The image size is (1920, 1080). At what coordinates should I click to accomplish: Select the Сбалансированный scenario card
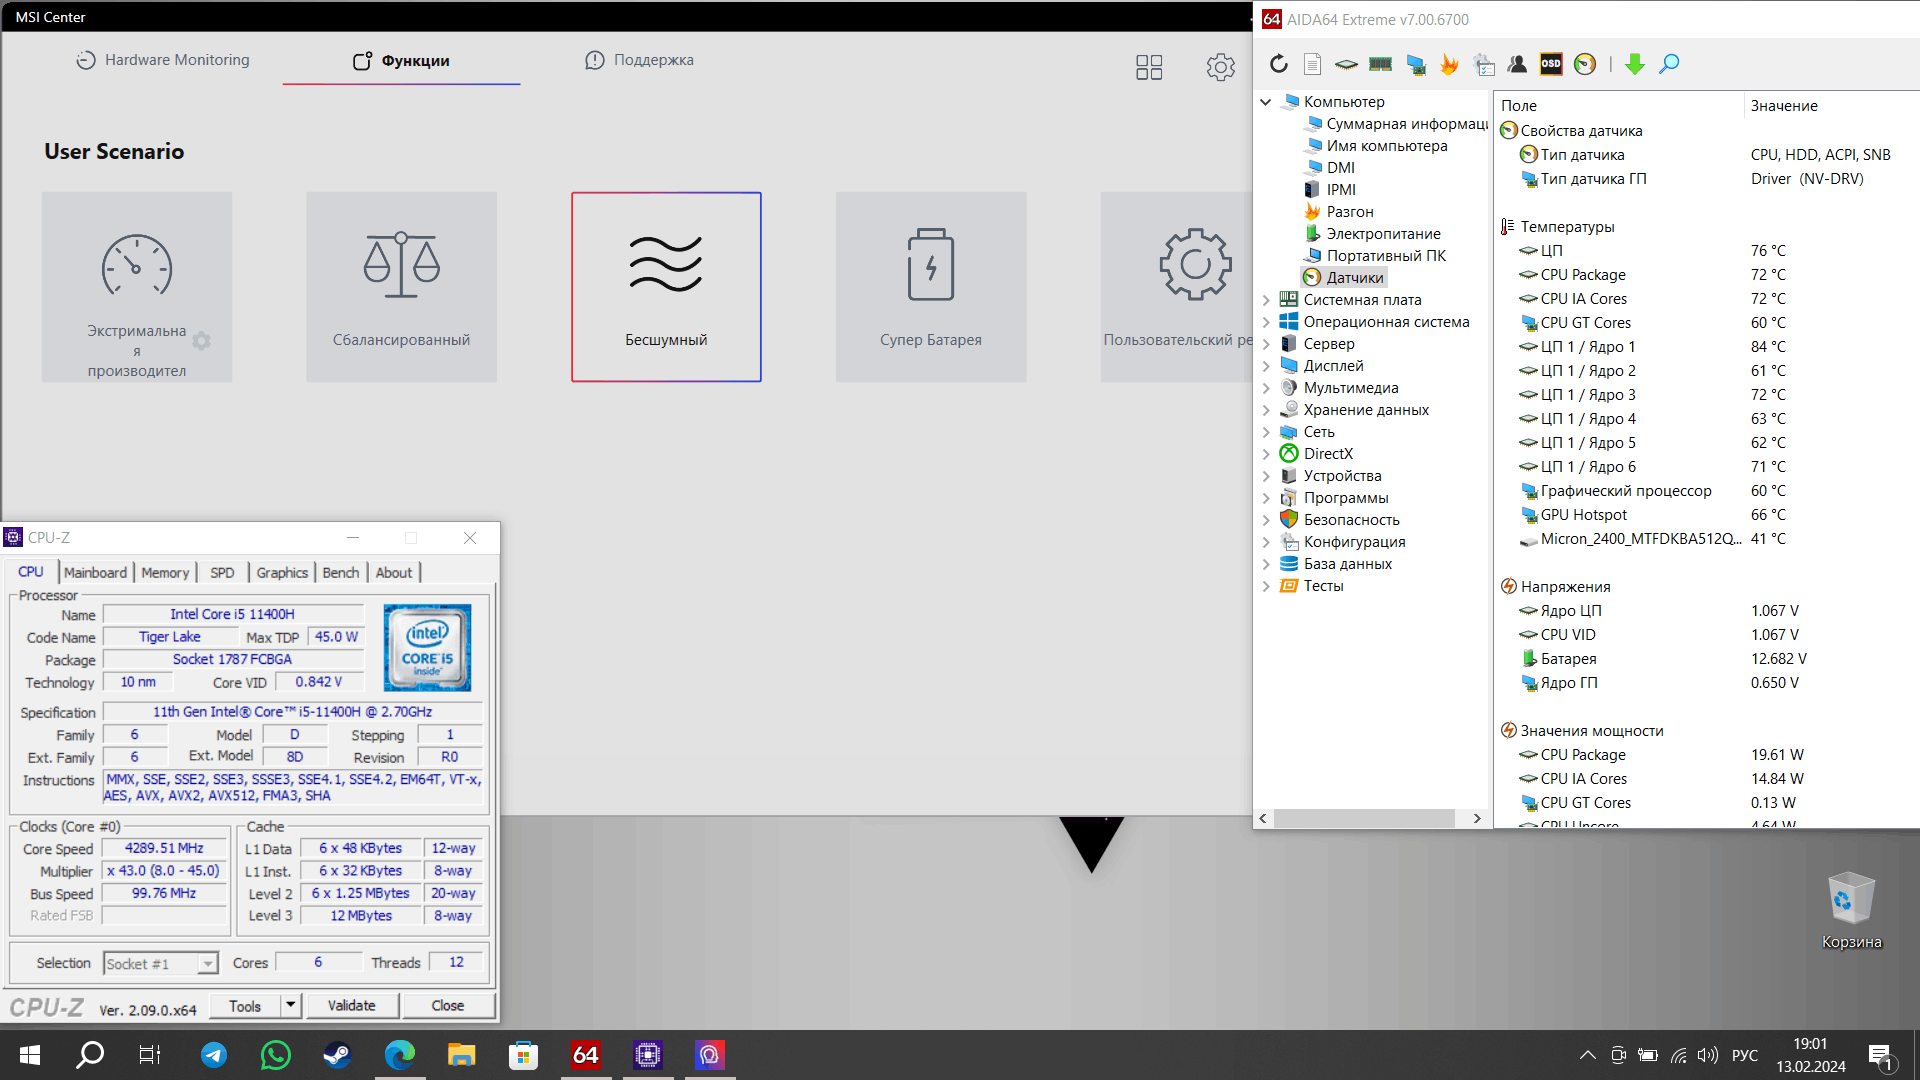pos(401,287)
